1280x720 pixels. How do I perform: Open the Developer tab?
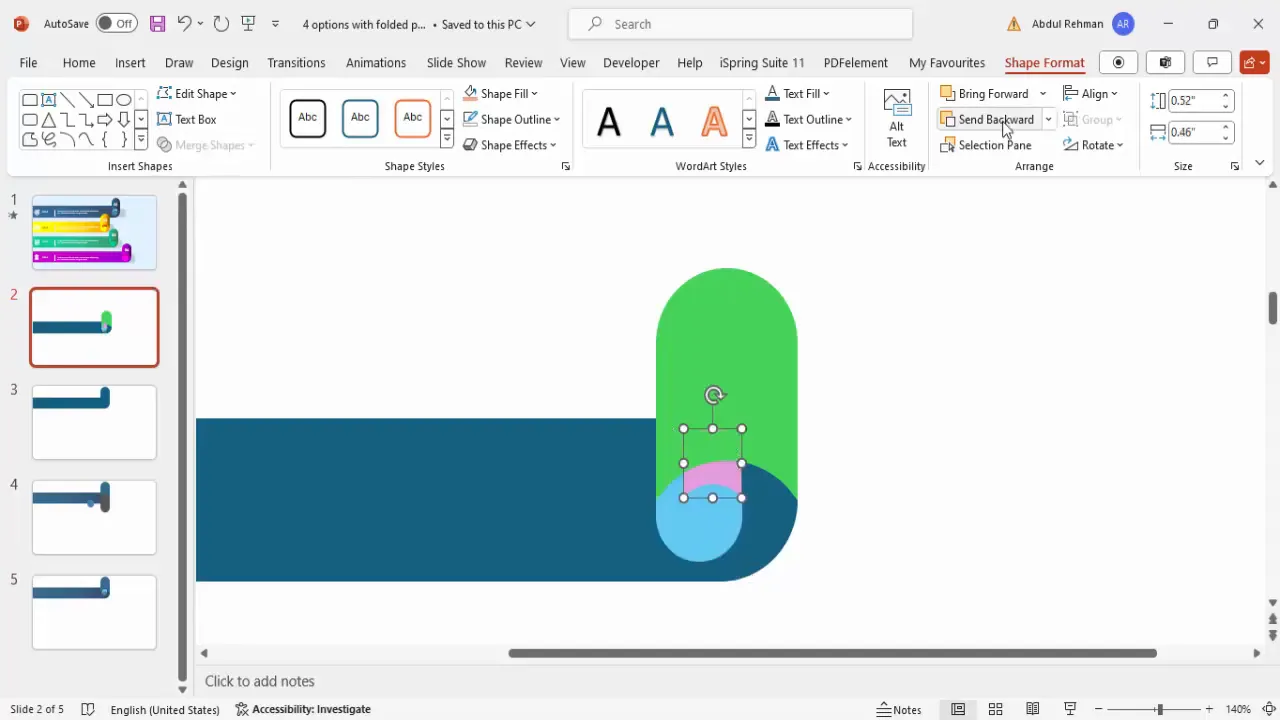pos(631,62)
